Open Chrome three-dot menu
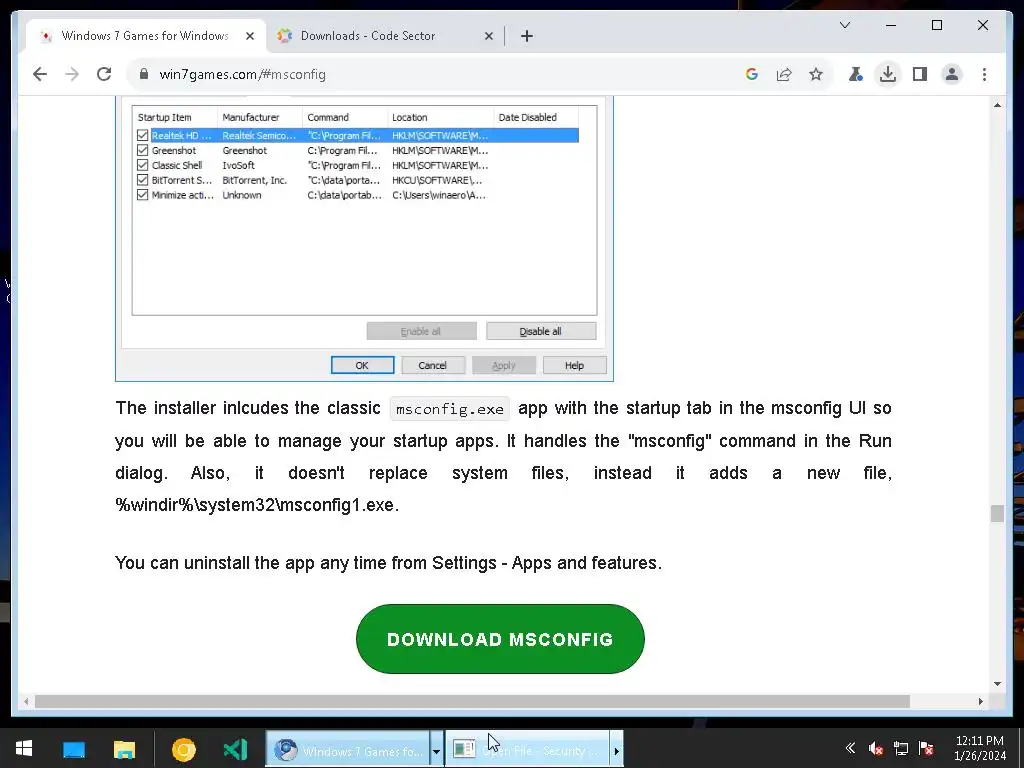The width and height of the screenshot is (1024, 768). [x=984, y=74]
